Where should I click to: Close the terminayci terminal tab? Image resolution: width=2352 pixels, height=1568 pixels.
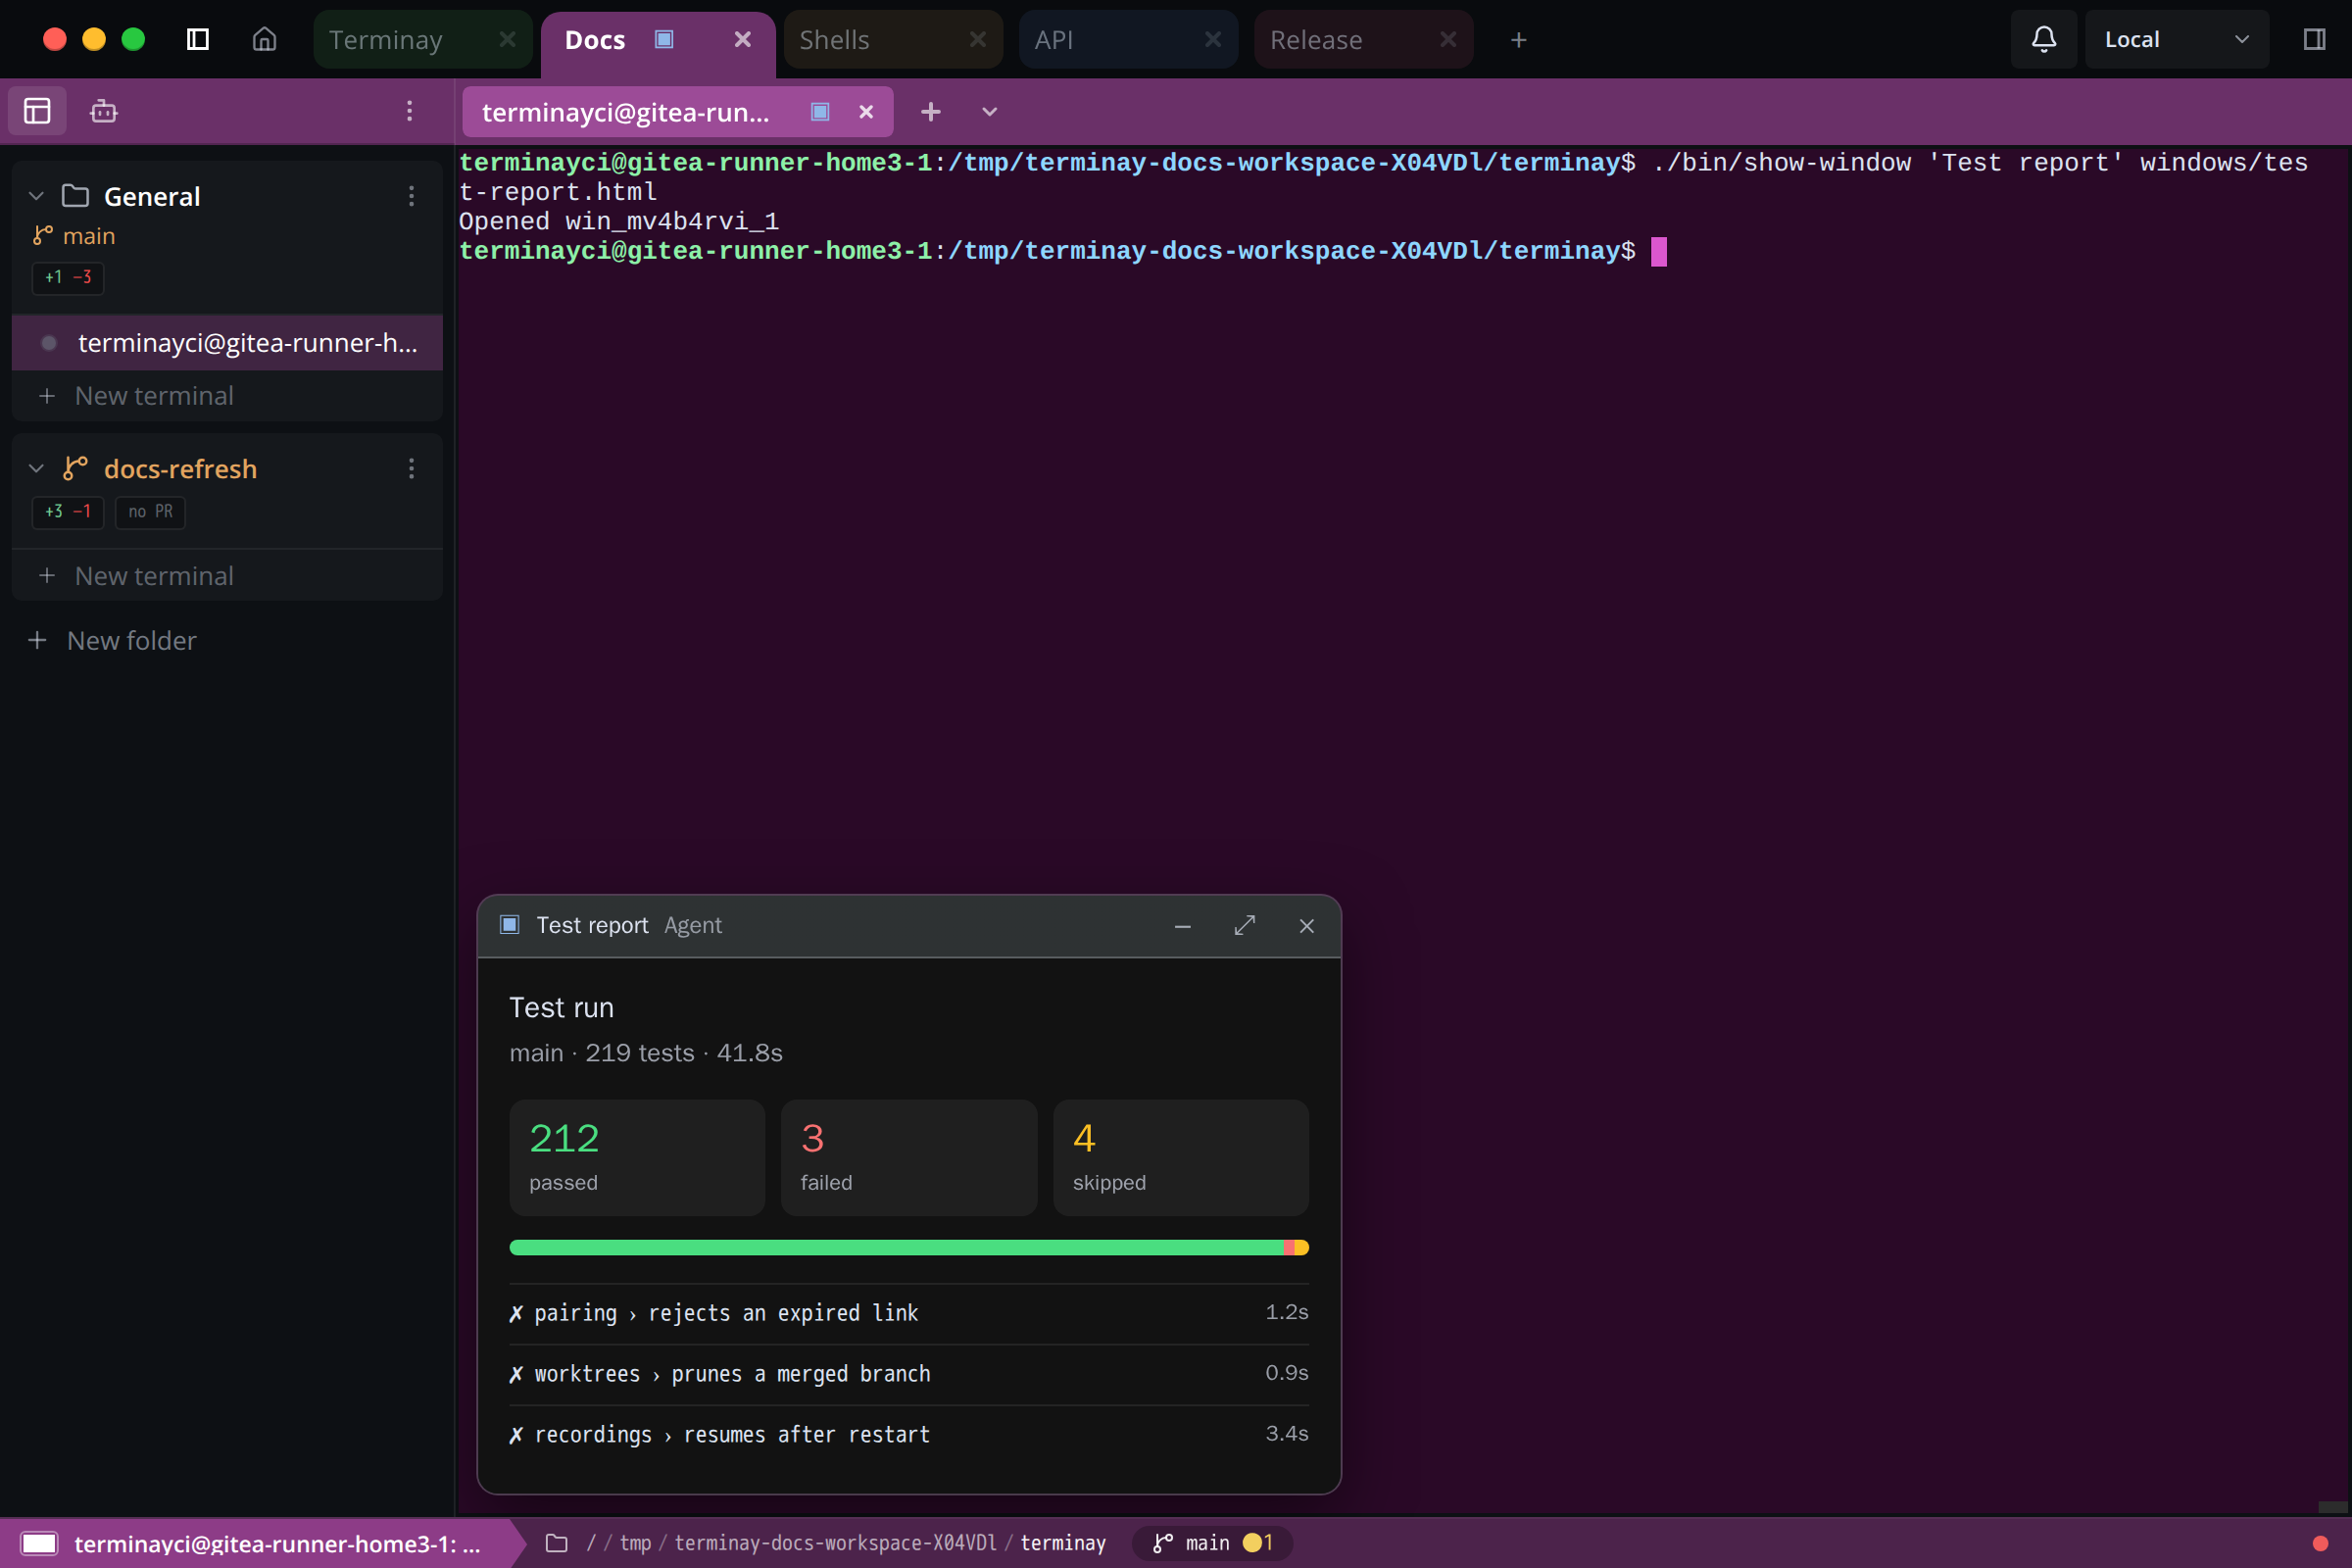tap(866, 112)
